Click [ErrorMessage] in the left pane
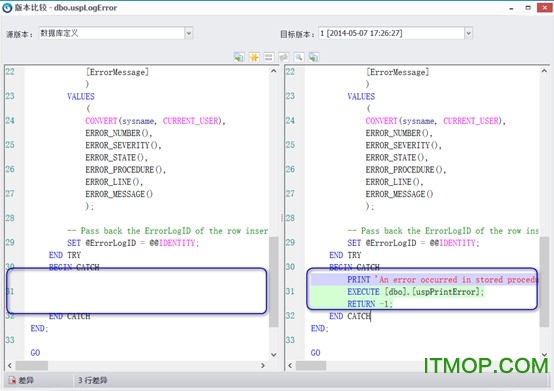This screenshot has height=391, width=554. (117, 72)
